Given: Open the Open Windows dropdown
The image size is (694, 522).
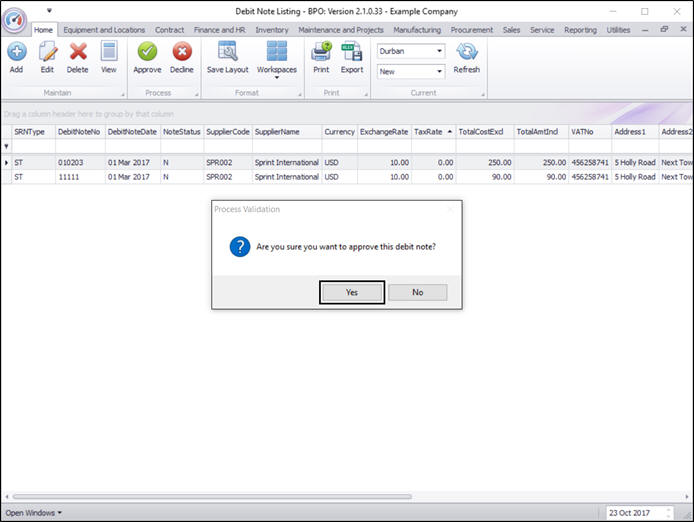Looking at the screenshot, I should click(33, 513).
